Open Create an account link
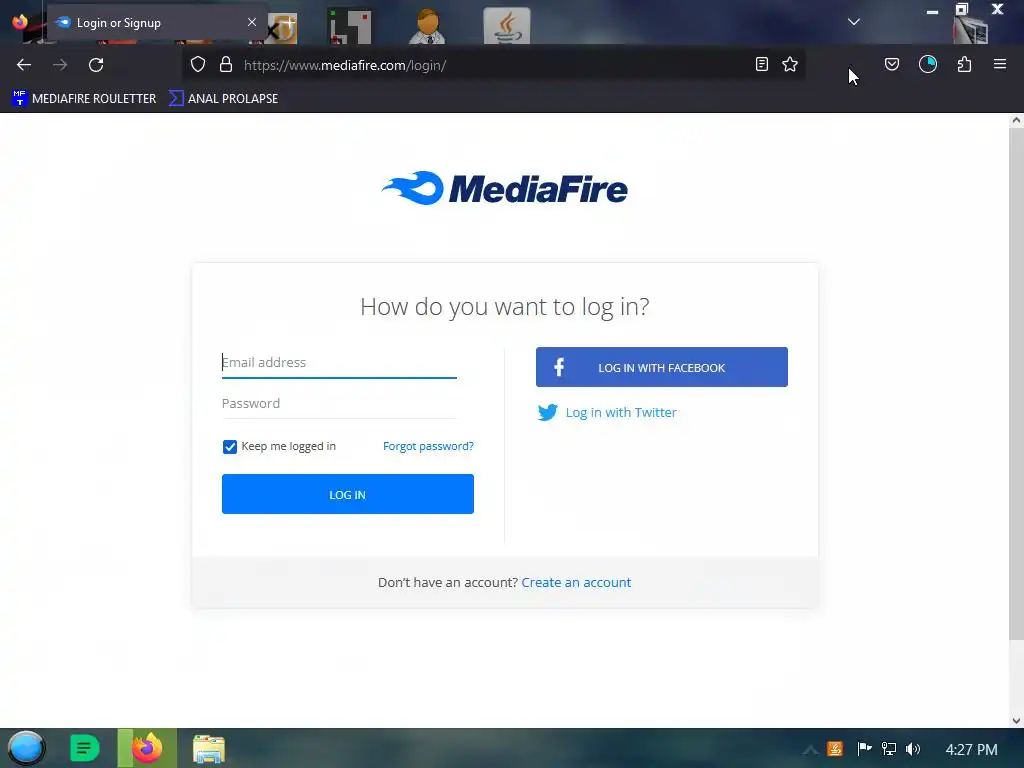The width and height of the screenshot is (1024, 768). (x=576, y=583)
